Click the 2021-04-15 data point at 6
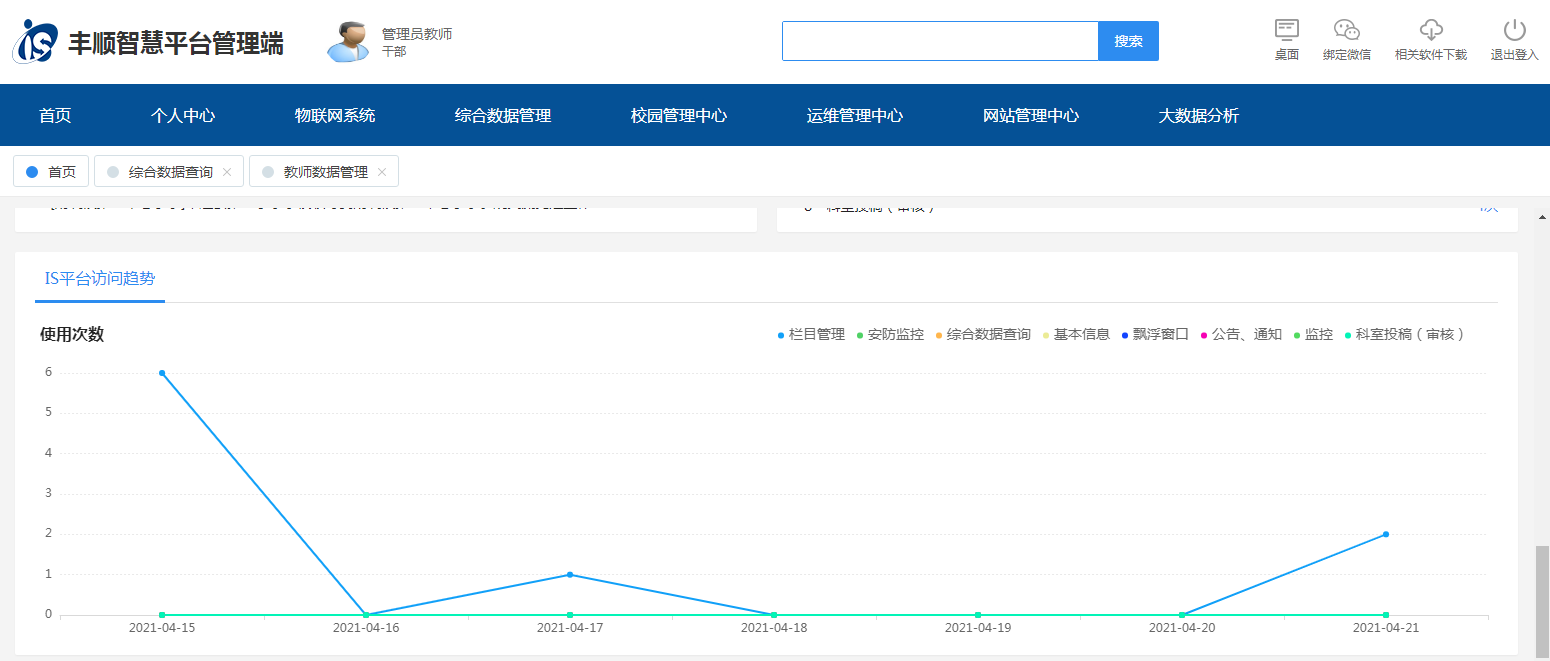Image resolution: width=1550 pixels, height=661 pixels. 162,373
